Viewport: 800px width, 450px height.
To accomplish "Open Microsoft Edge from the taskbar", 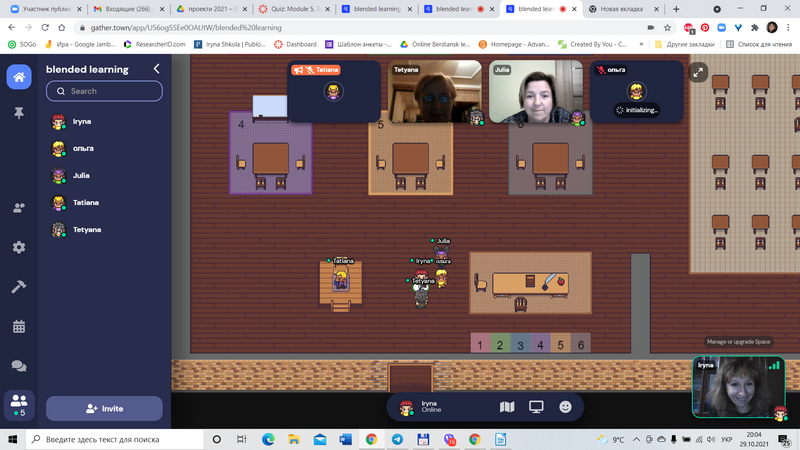I will tap(268, 439).
